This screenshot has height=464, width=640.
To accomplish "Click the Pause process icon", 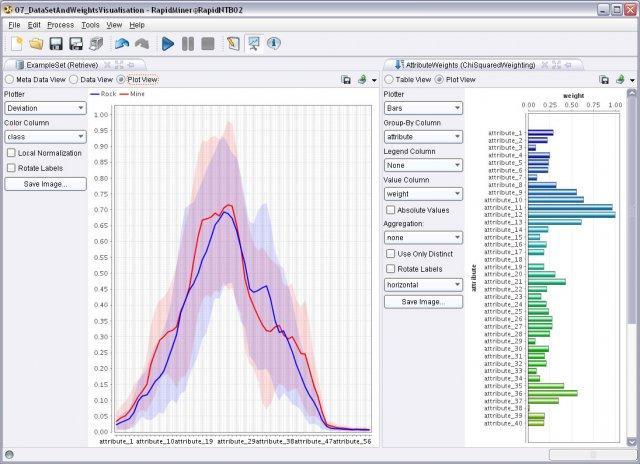I will 187,44.
